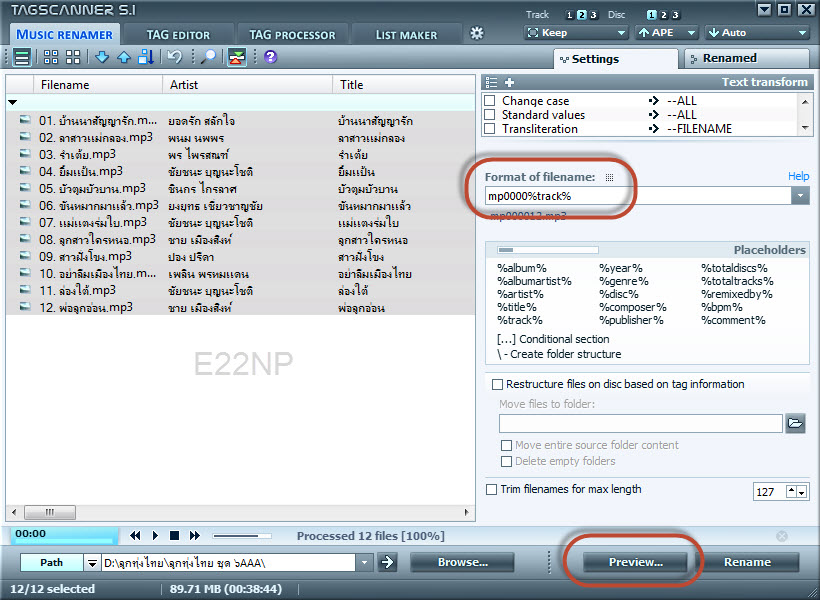820x600 pixels.
Task: Set Disc number format to 2
Action: coord(664,15)
